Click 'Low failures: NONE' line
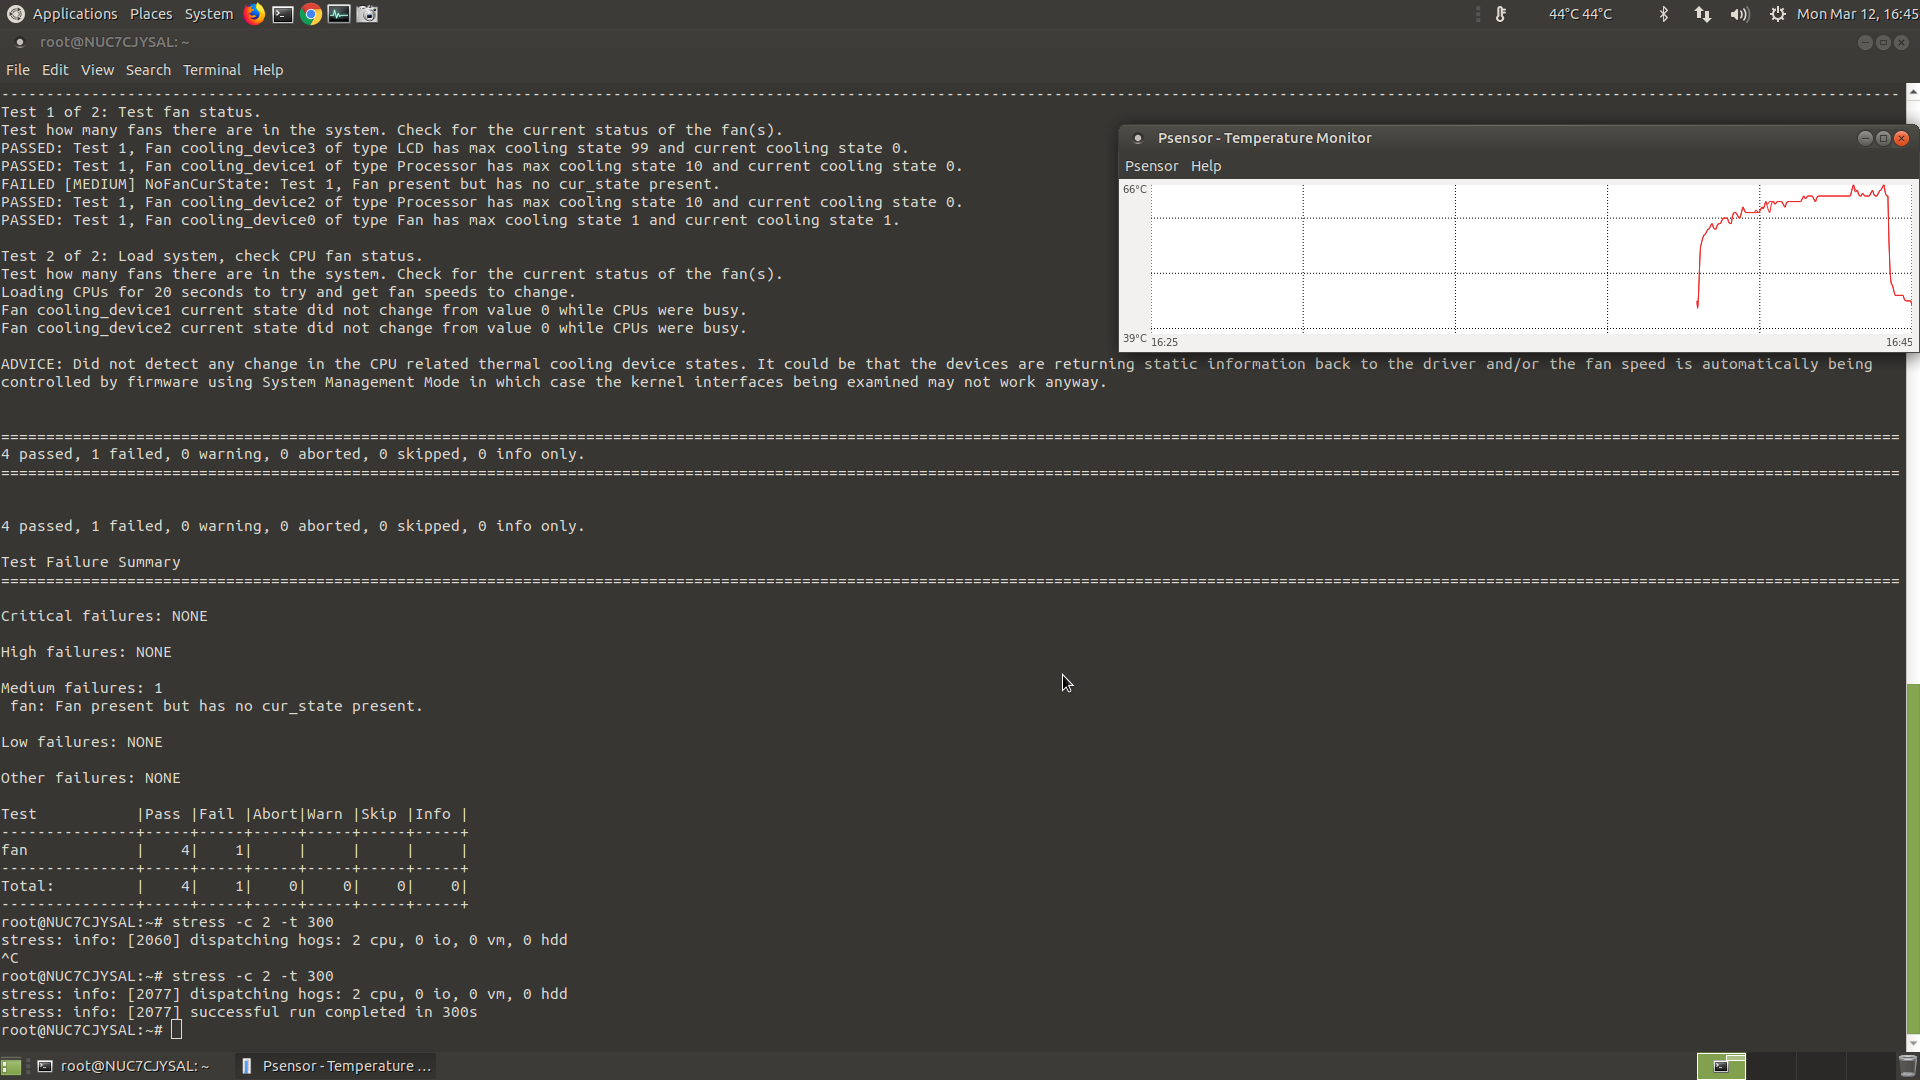 82,742
